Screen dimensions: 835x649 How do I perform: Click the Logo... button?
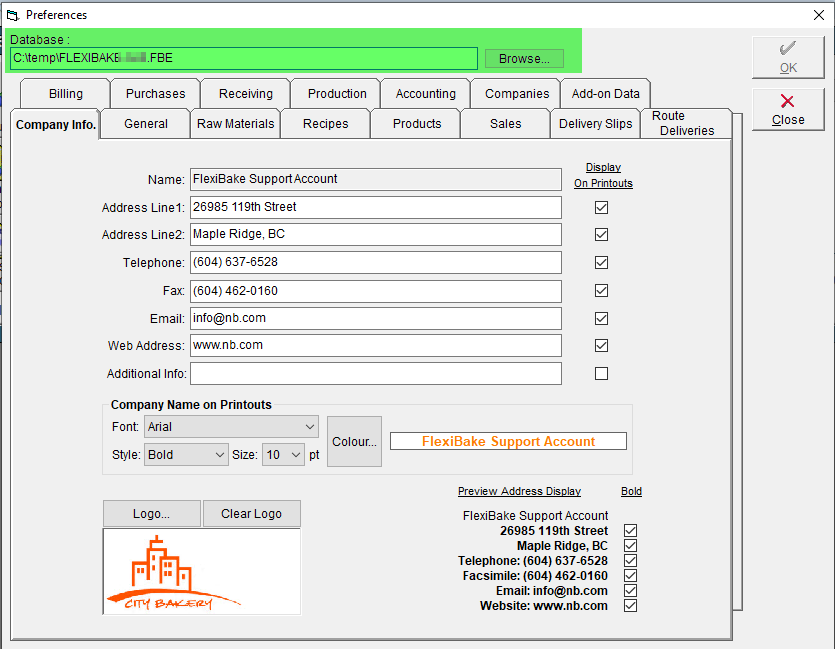[x=152, y=514]
